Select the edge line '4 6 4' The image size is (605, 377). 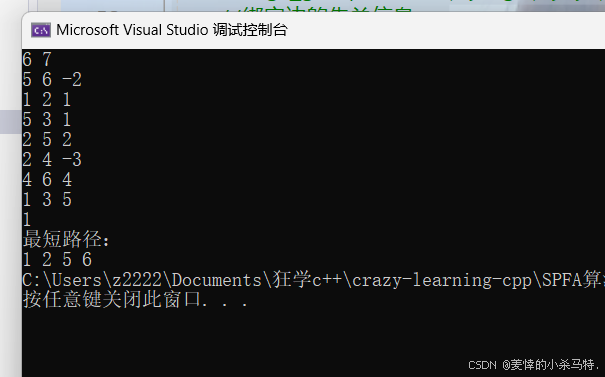coord(47,180)
